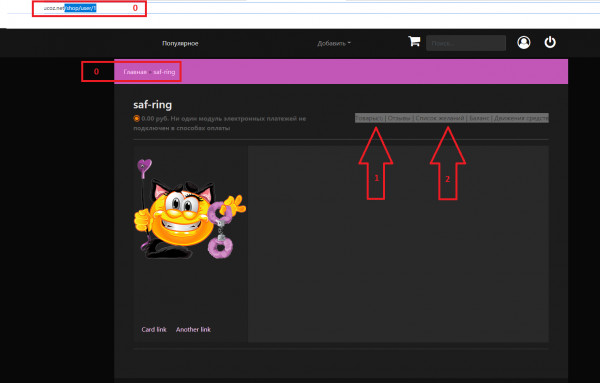Open the Движения средств link

pyautogui.click(x=521, y=118)
